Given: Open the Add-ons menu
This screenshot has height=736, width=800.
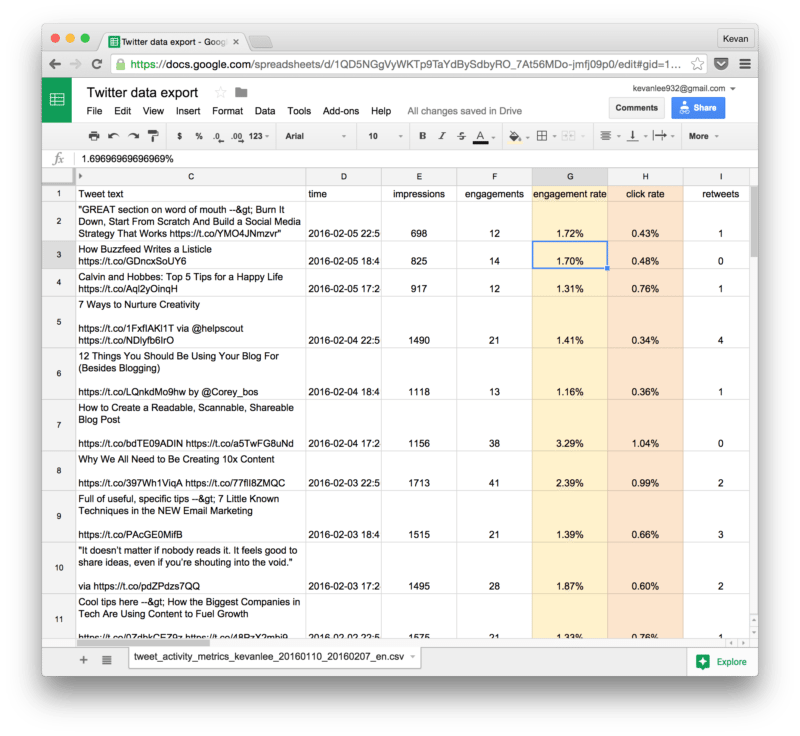Looking at the screenshot, I should point(341,111).
